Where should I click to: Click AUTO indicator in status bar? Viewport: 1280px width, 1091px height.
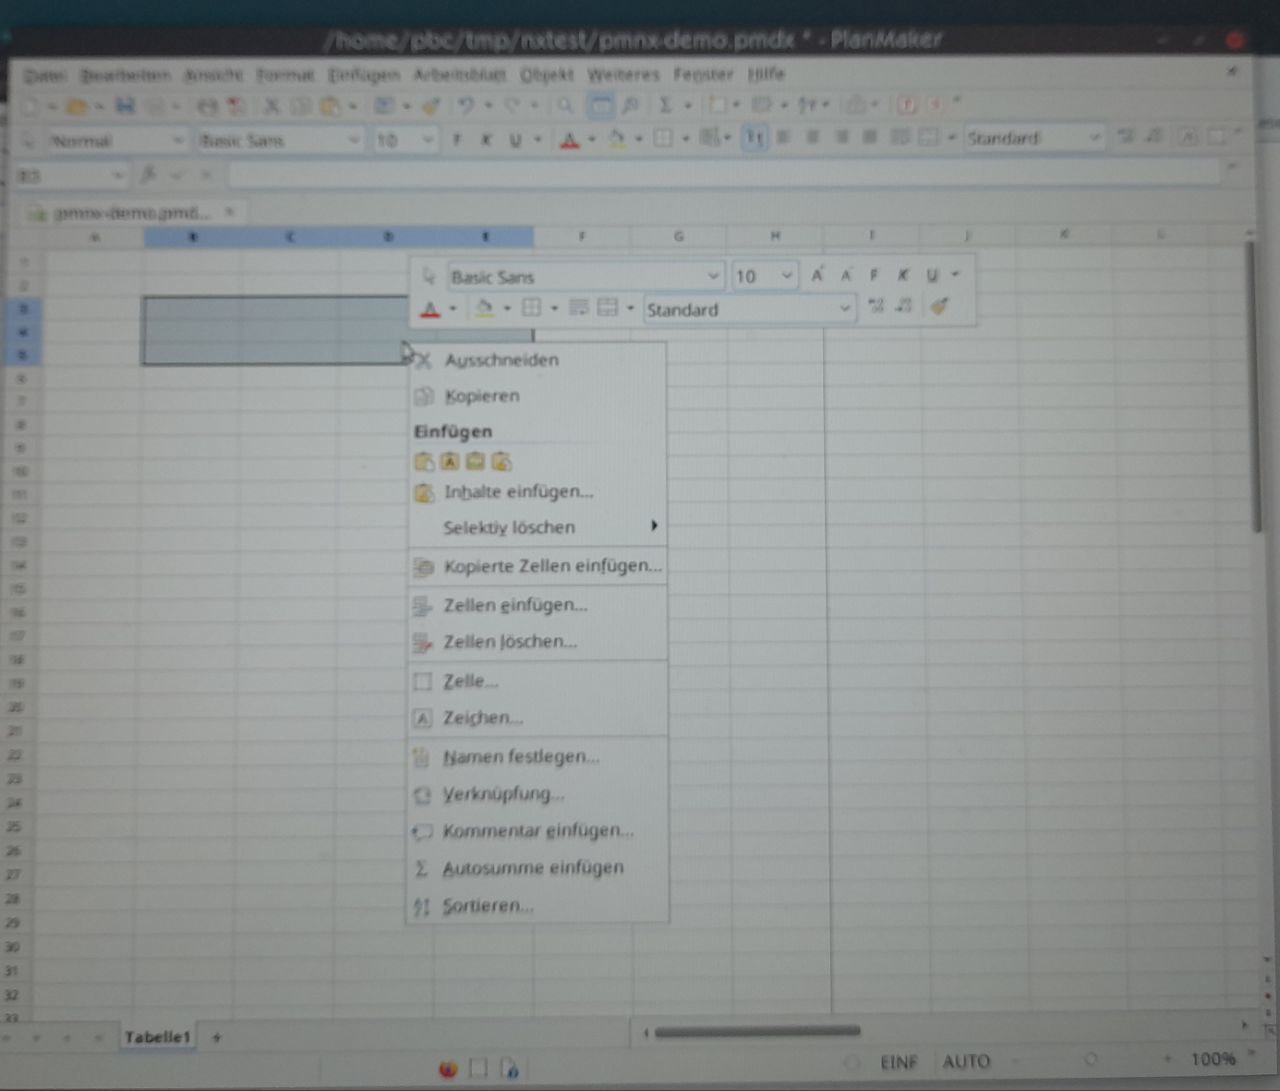coord(966,1062)
